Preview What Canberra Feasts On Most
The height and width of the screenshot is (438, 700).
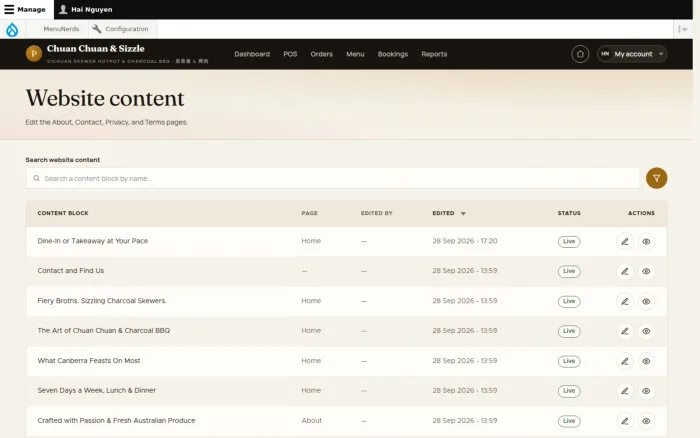(646, 361)
